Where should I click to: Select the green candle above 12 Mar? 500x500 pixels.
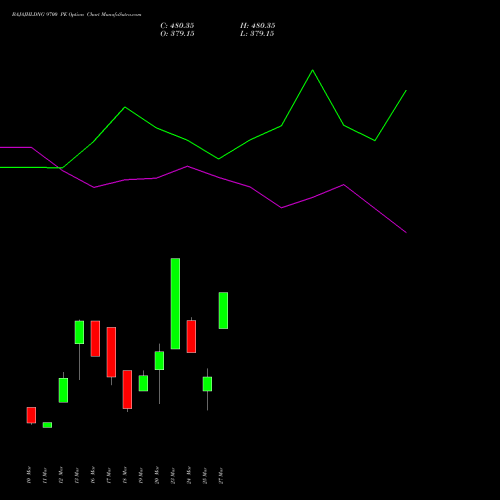tap(63, 390)
